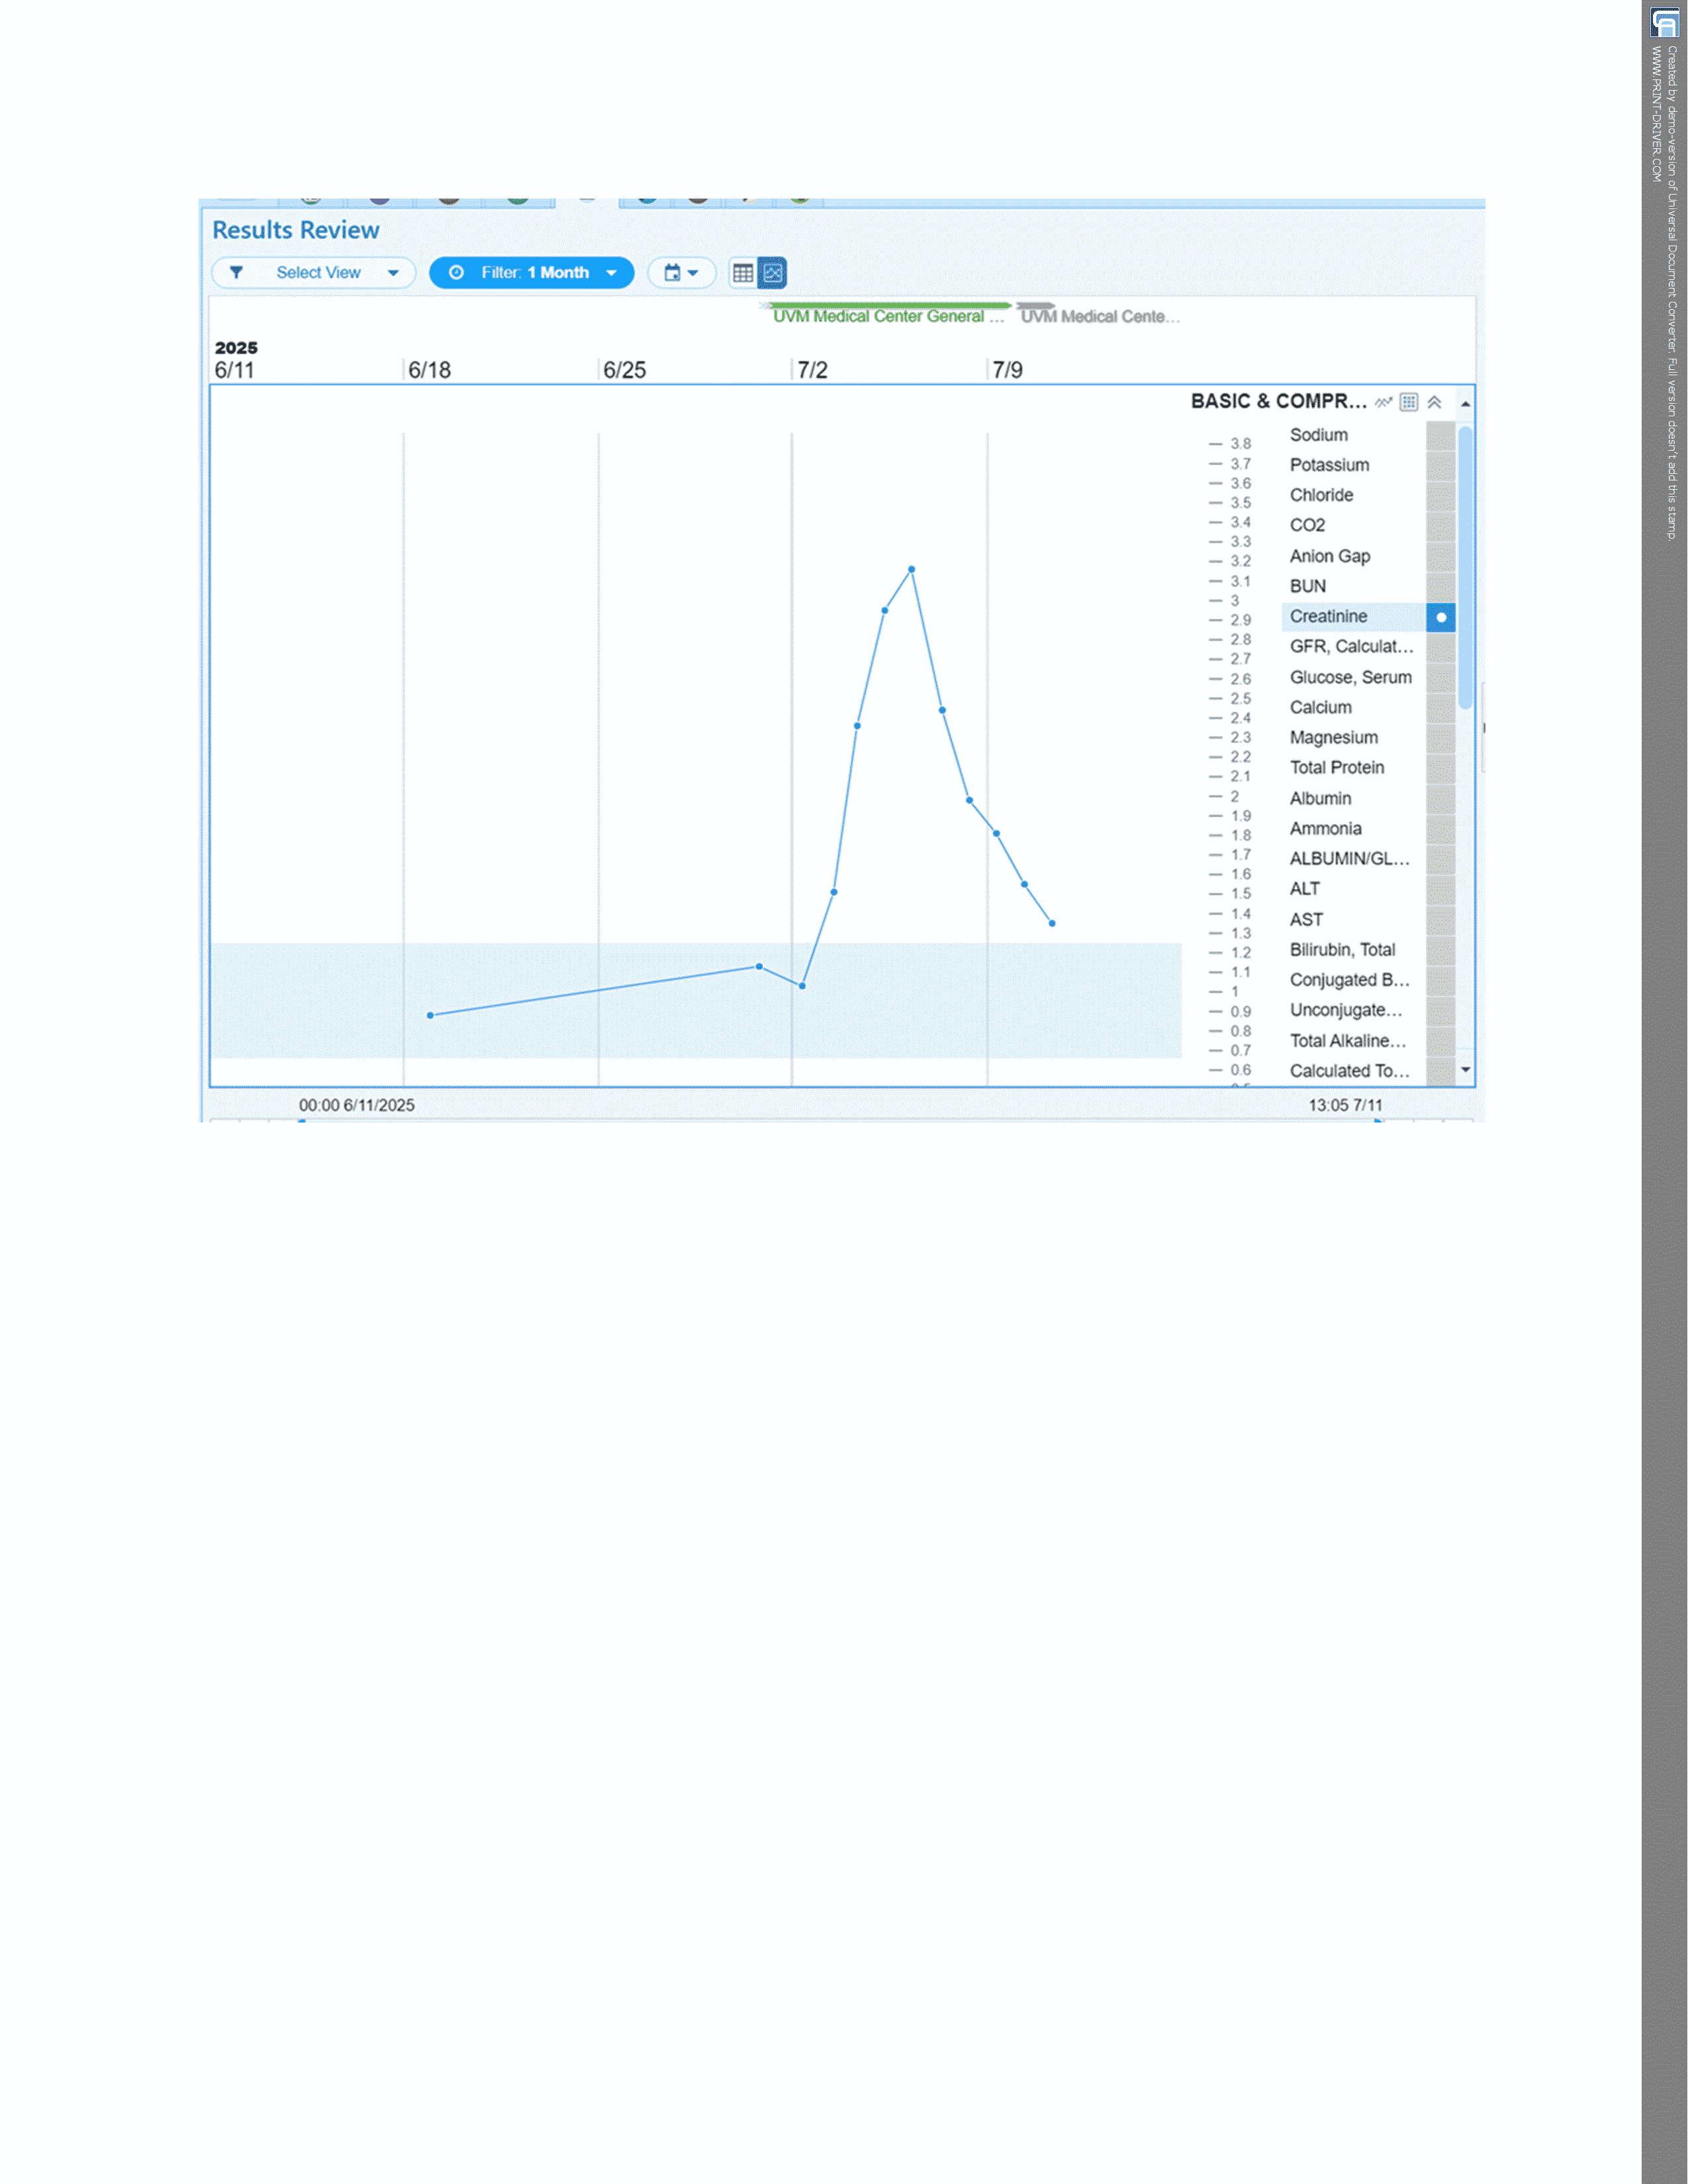Select the highlighted Creatinine row
Image resolution: width=1688 pixels, height=2184 pixels.
tap(1353, 617)
